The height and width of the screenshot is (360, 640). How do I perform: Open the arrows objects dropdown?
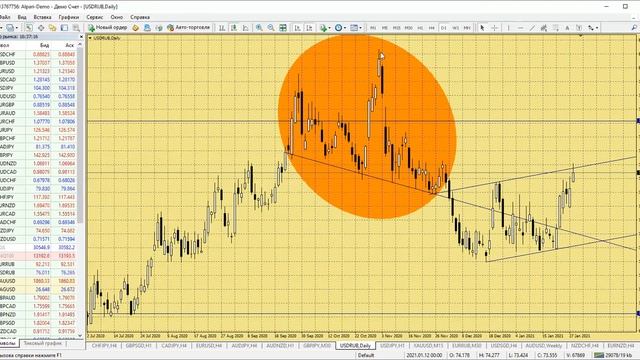pos(593,28)
